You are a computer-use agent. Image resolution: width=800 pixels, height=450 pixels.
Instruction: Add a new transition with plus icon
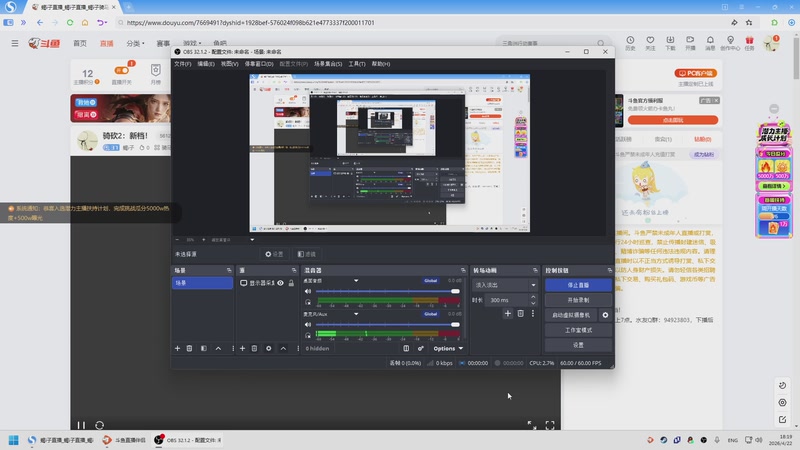[x=507, y=313]
